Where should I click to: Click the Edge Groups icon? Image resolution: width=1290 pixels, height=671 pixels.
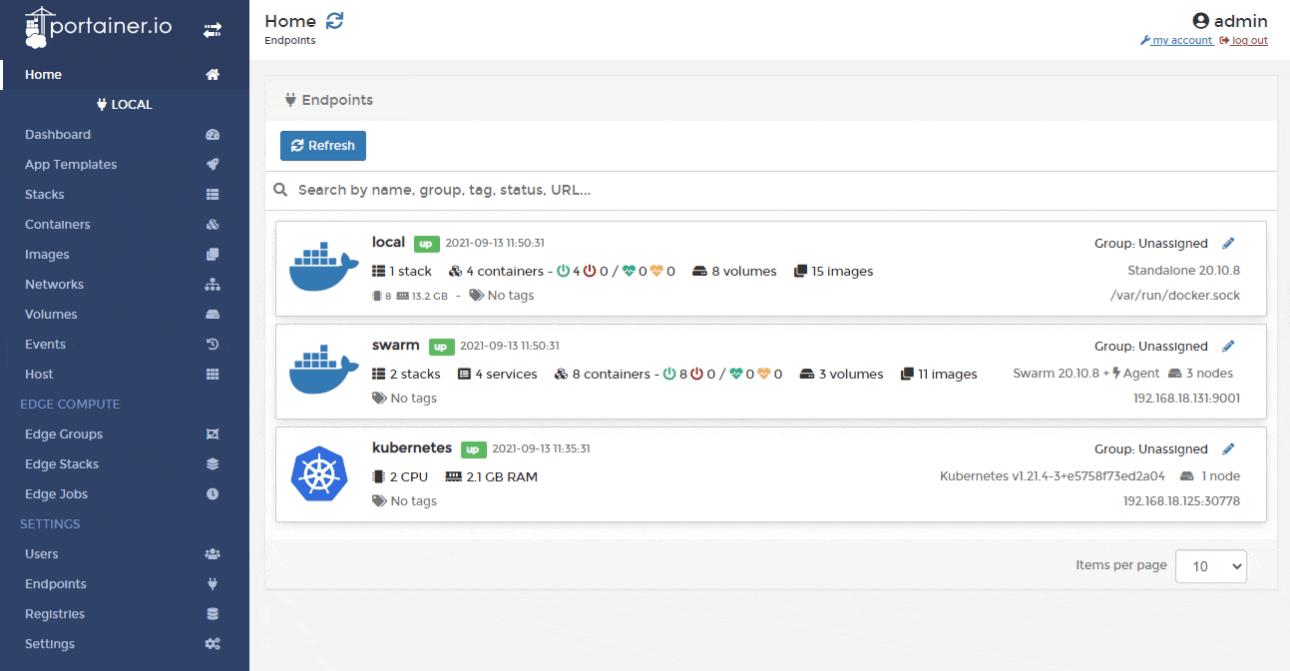coord(212,435)
